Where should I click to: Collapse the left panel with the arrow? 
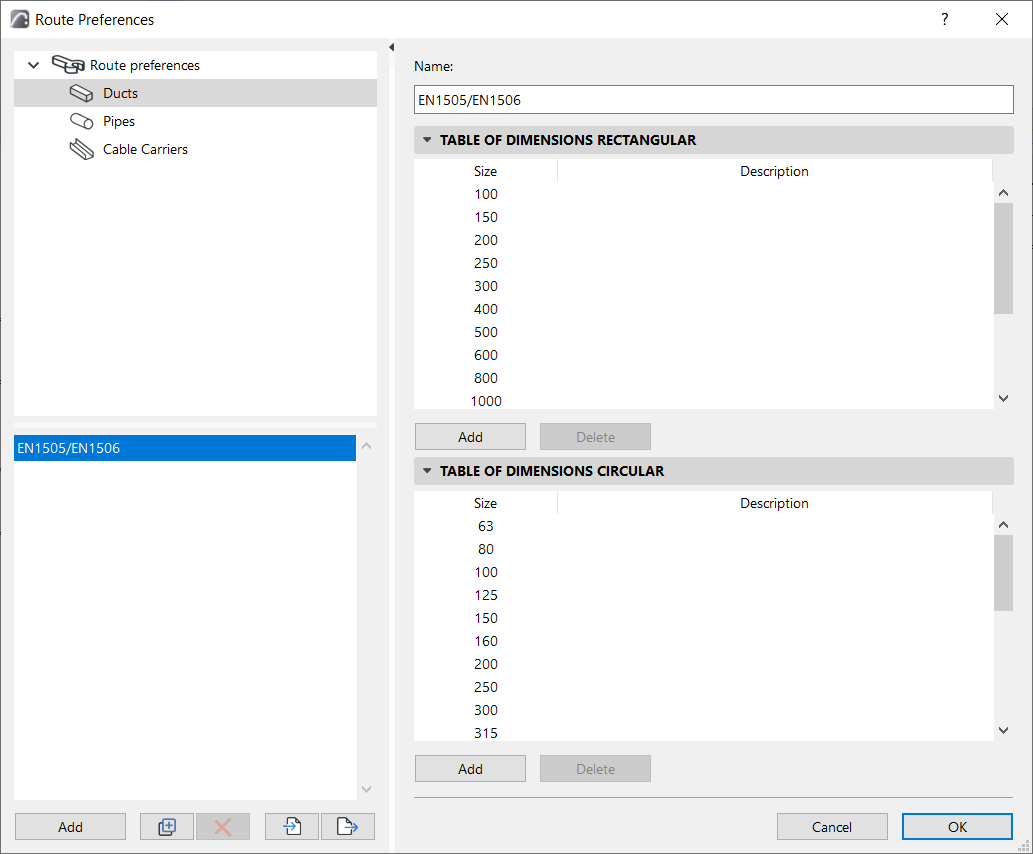391,47
